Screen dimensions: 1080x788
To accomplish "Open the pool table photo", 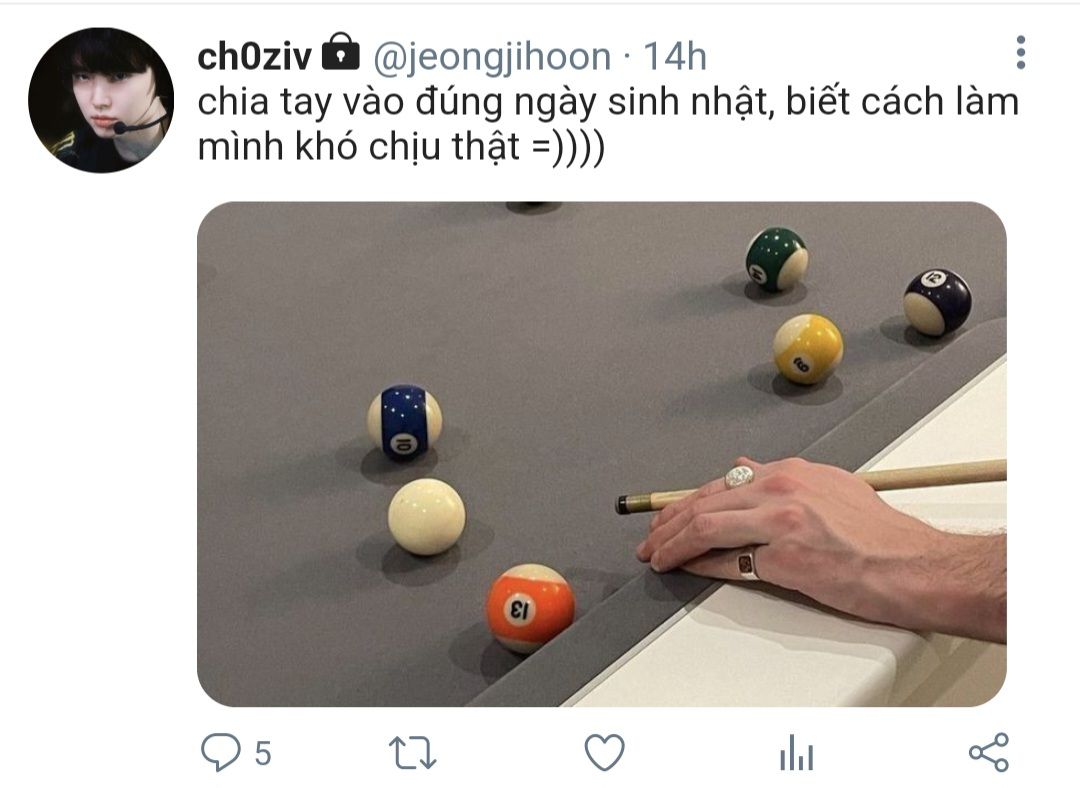I will (x=602, y=454).
